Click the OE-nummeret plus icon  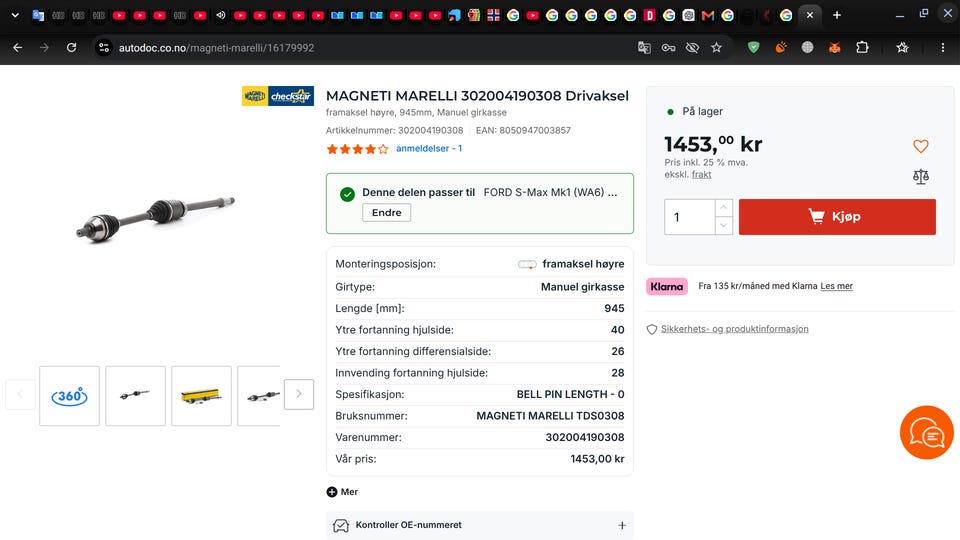coord(622,525)
